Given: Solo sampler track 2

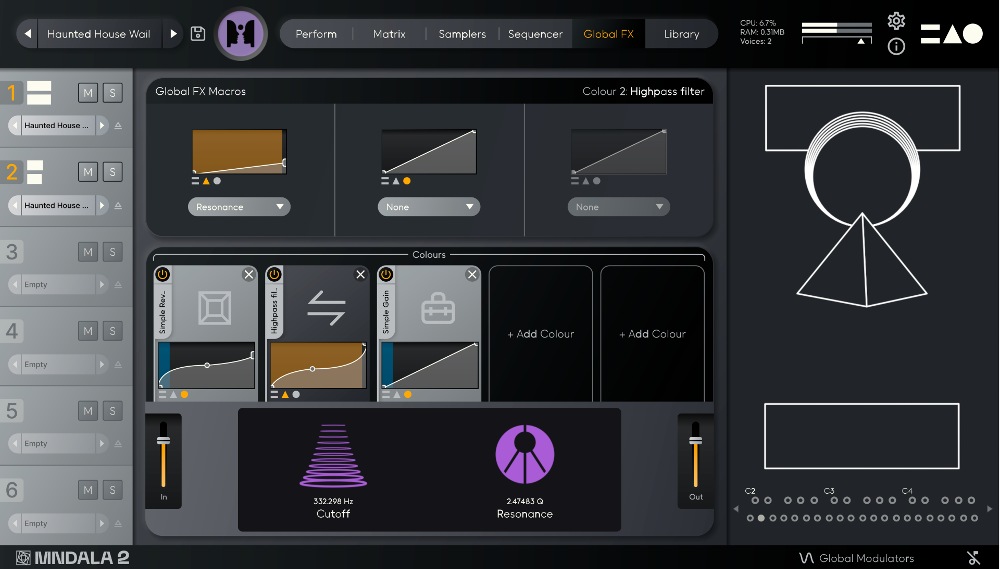Looking at the screenshot, I should (112, 172).
